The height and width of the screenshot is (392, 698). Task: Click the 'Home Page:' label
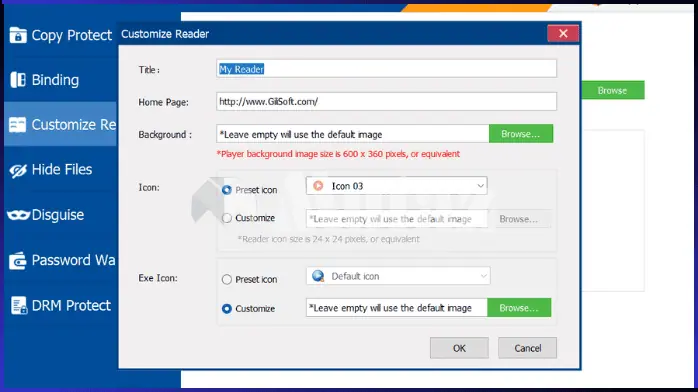click(163, 102)
